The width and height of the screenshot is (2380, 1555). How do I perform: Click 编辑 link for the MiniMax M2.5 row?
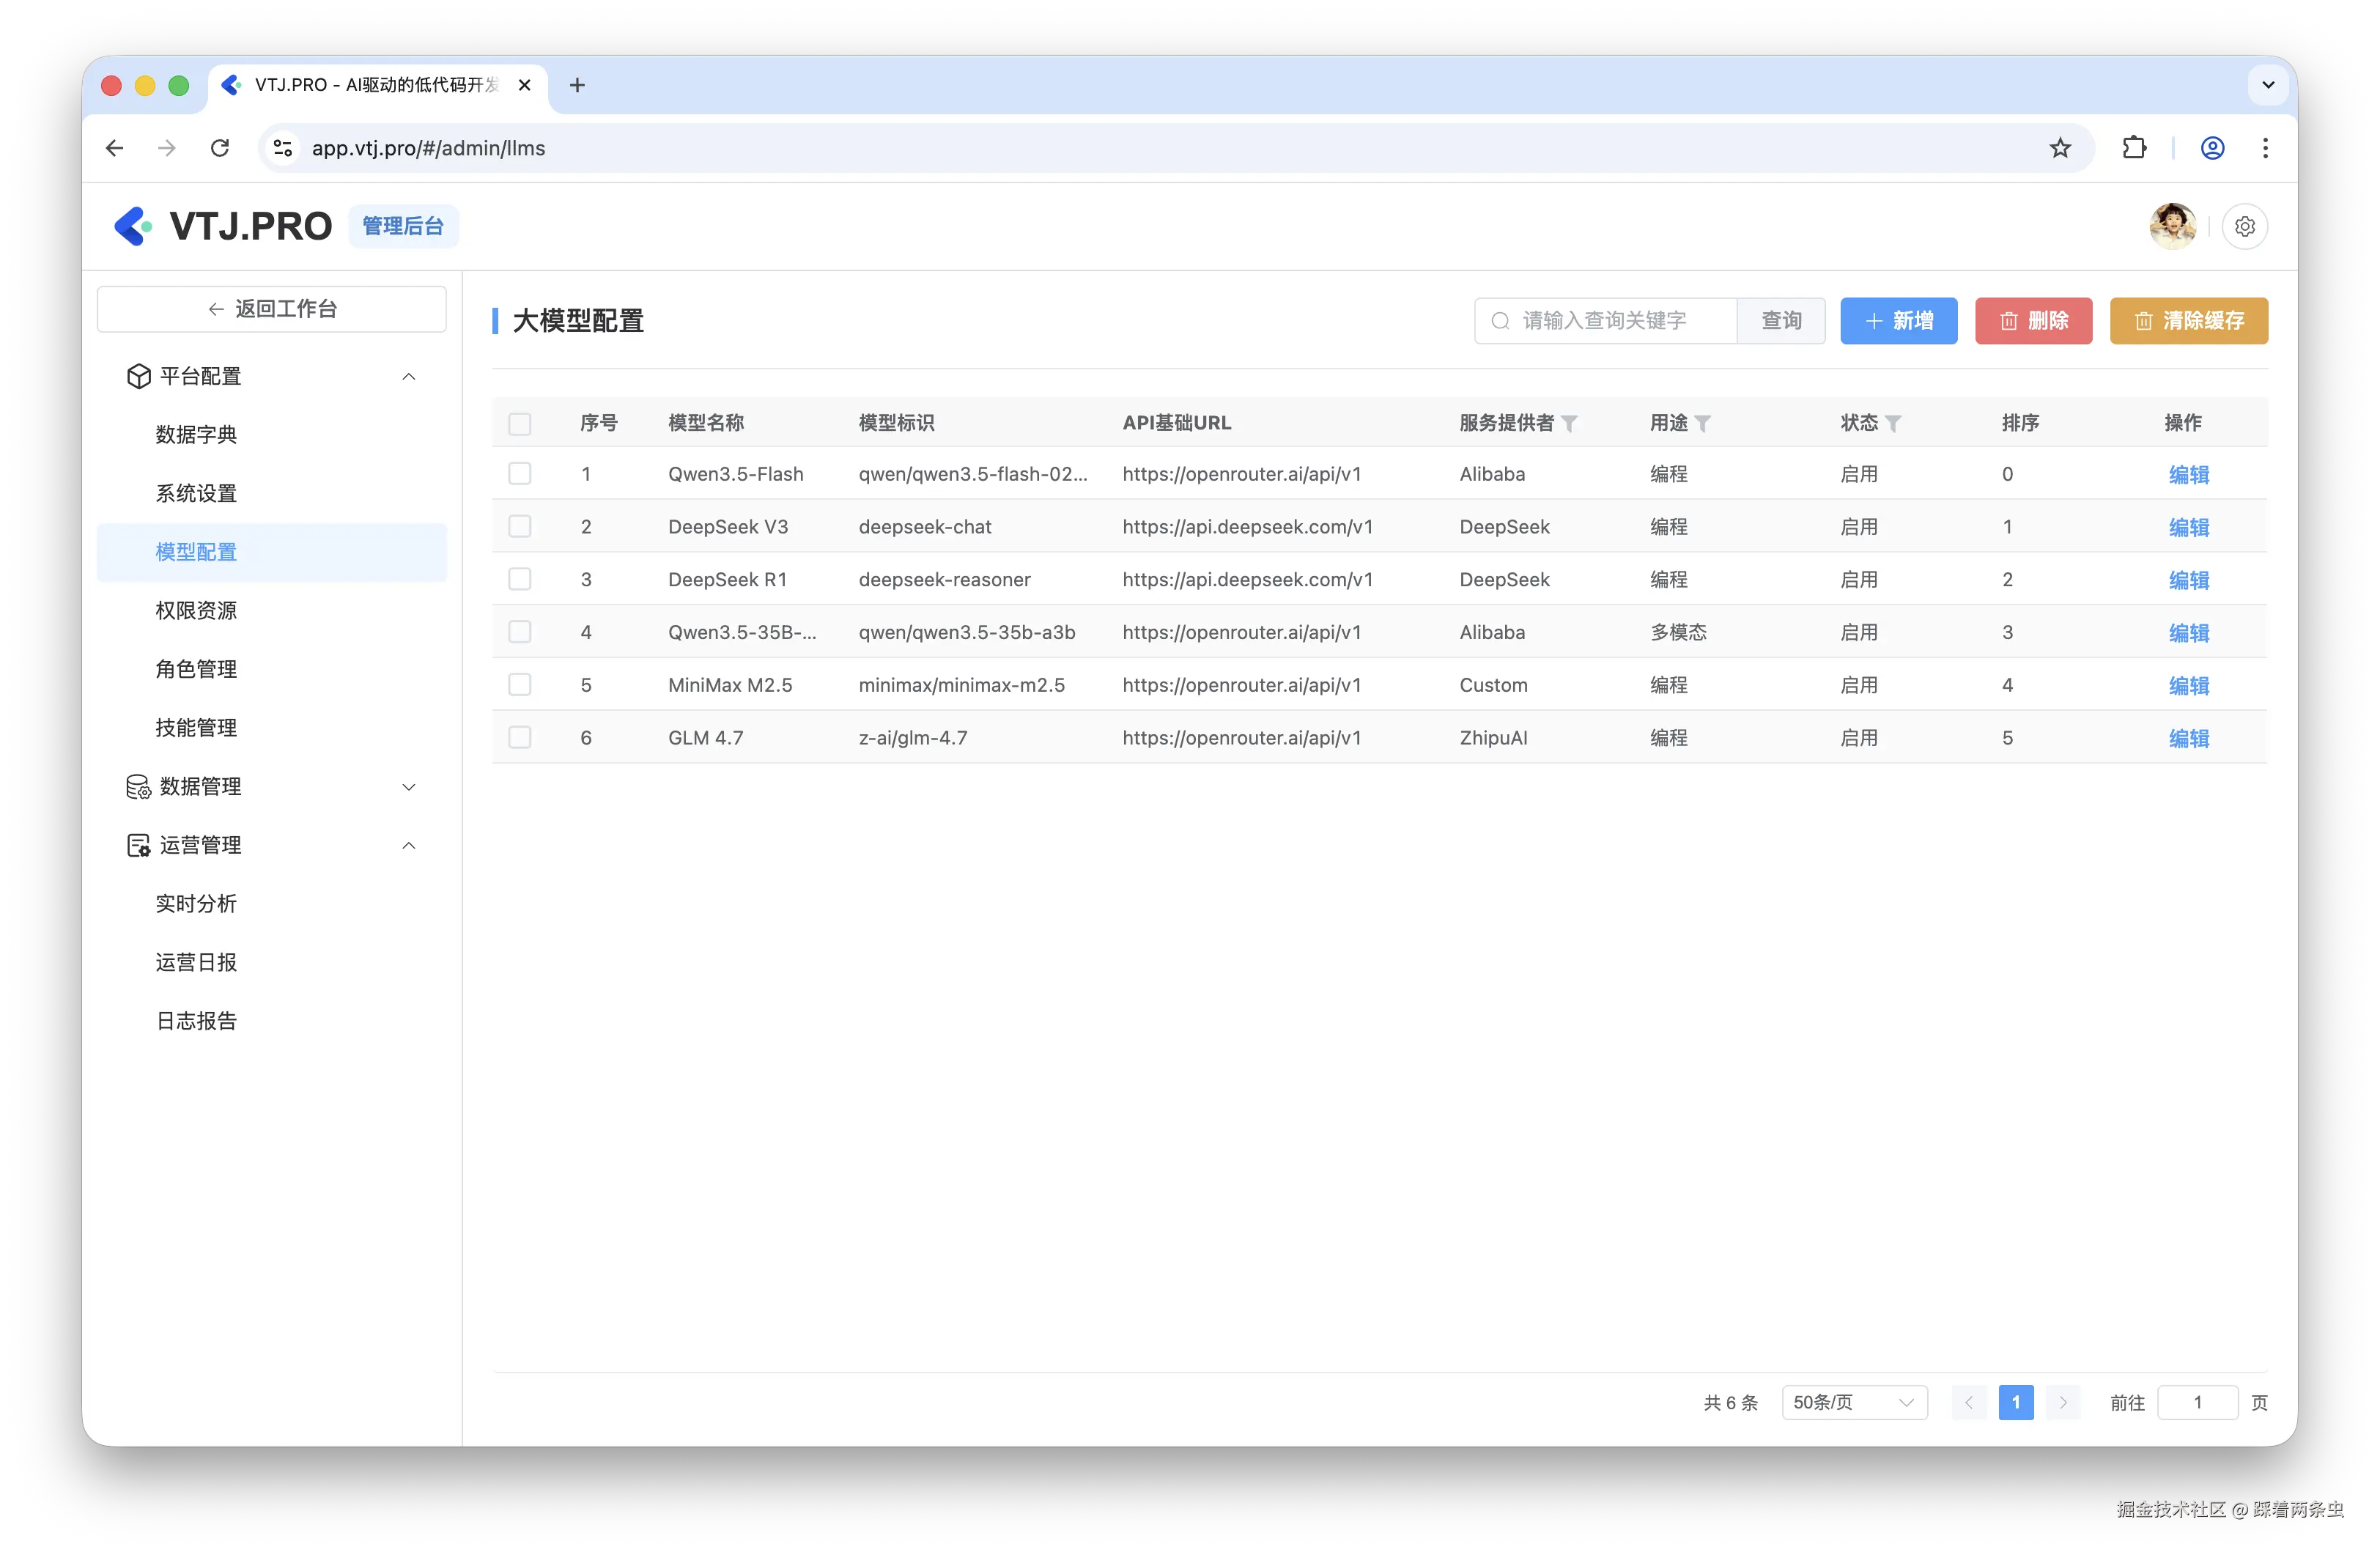(x=2188, y=685)
